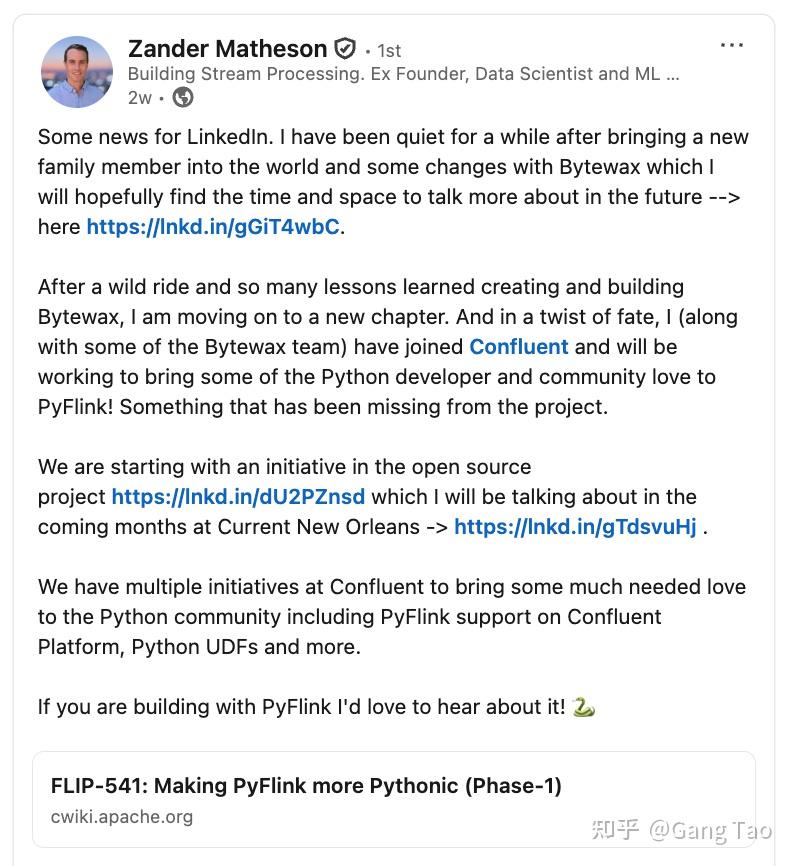Click the globe public visibility icon
This screenshot has height=866, width=792.
(x=183, y=97)
